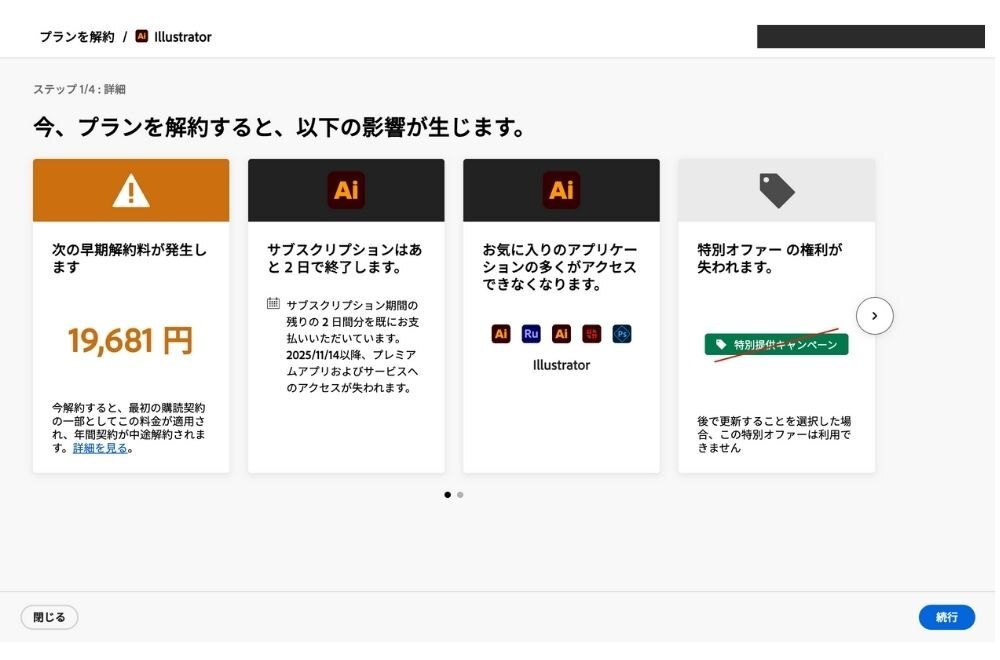The height and width of the screenshot is (660, 1000).
Task: Click the 特別オファー の権利が失われます heading
Action: pyautogui.click(x=770, y=258)
